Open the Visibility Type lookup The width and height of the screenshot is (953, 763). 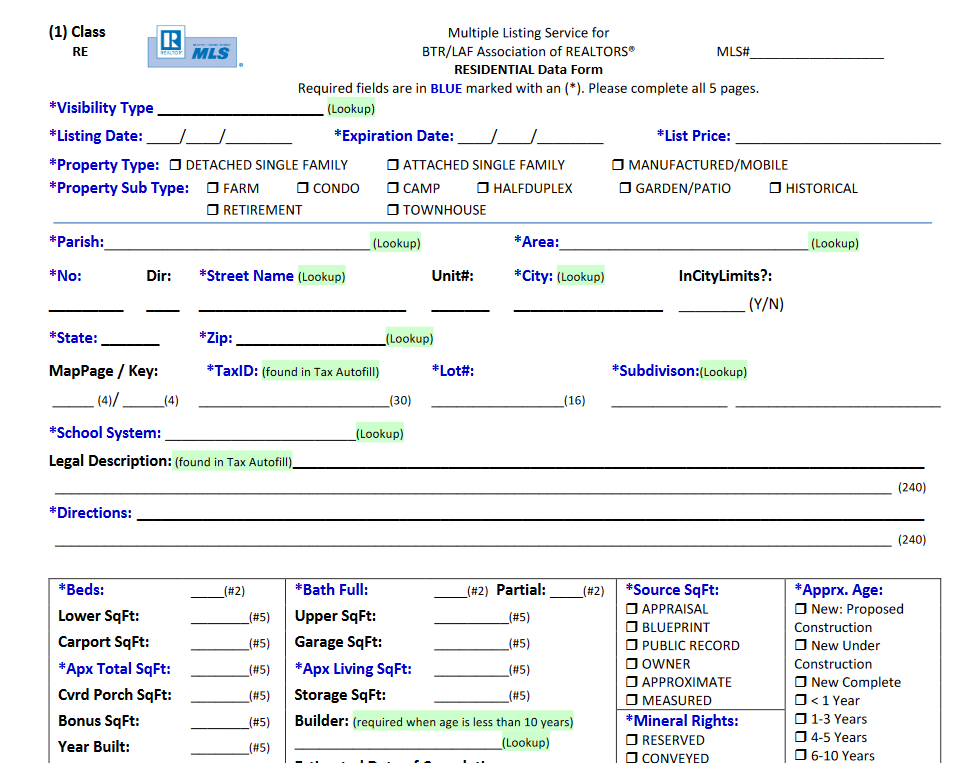click(351, 108)
